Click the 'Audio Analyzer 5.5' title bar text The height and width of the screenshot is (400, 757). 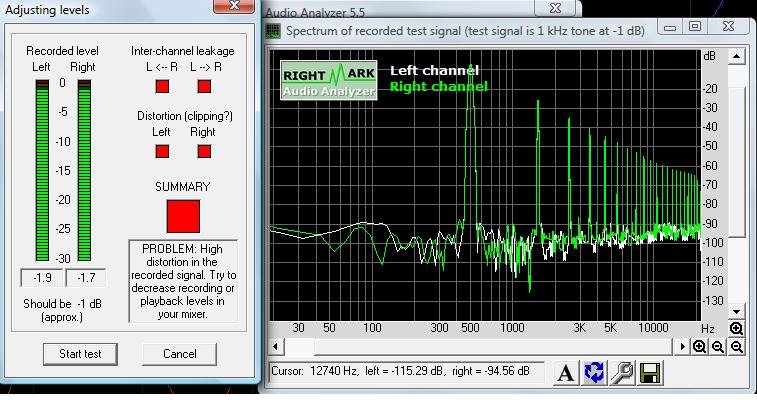[x=315, y=13]
